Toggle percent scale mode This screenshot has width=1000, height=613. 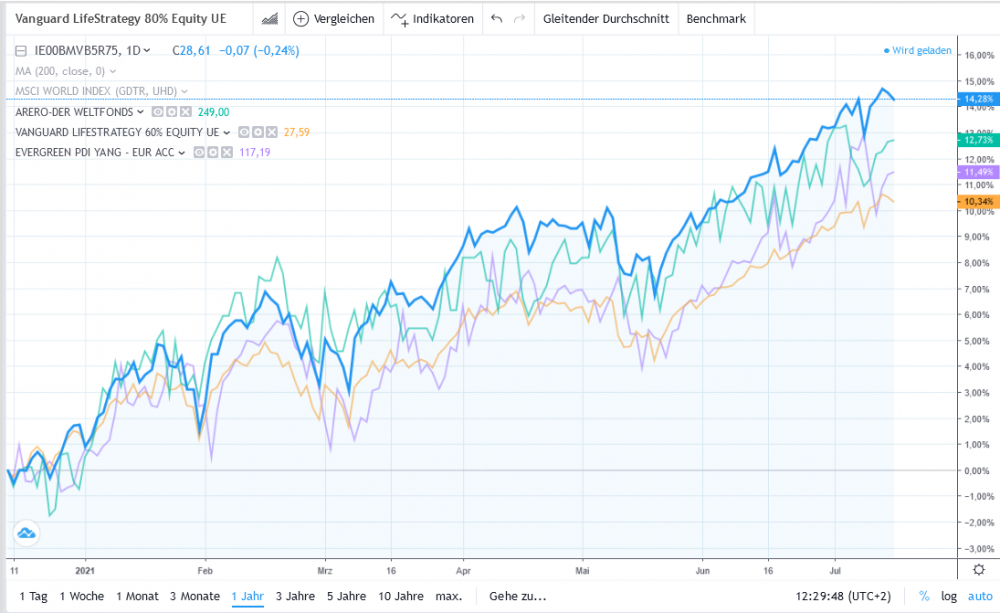click(927, 595)
